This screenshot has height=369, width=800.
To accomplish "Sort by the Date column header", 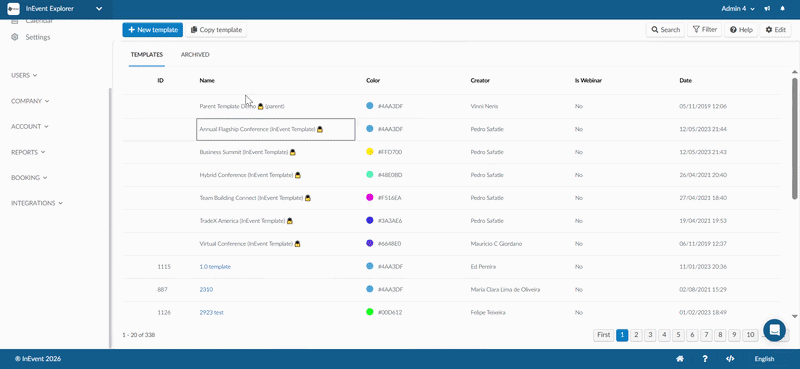I will pyautogui.click(x=685, y=81).
